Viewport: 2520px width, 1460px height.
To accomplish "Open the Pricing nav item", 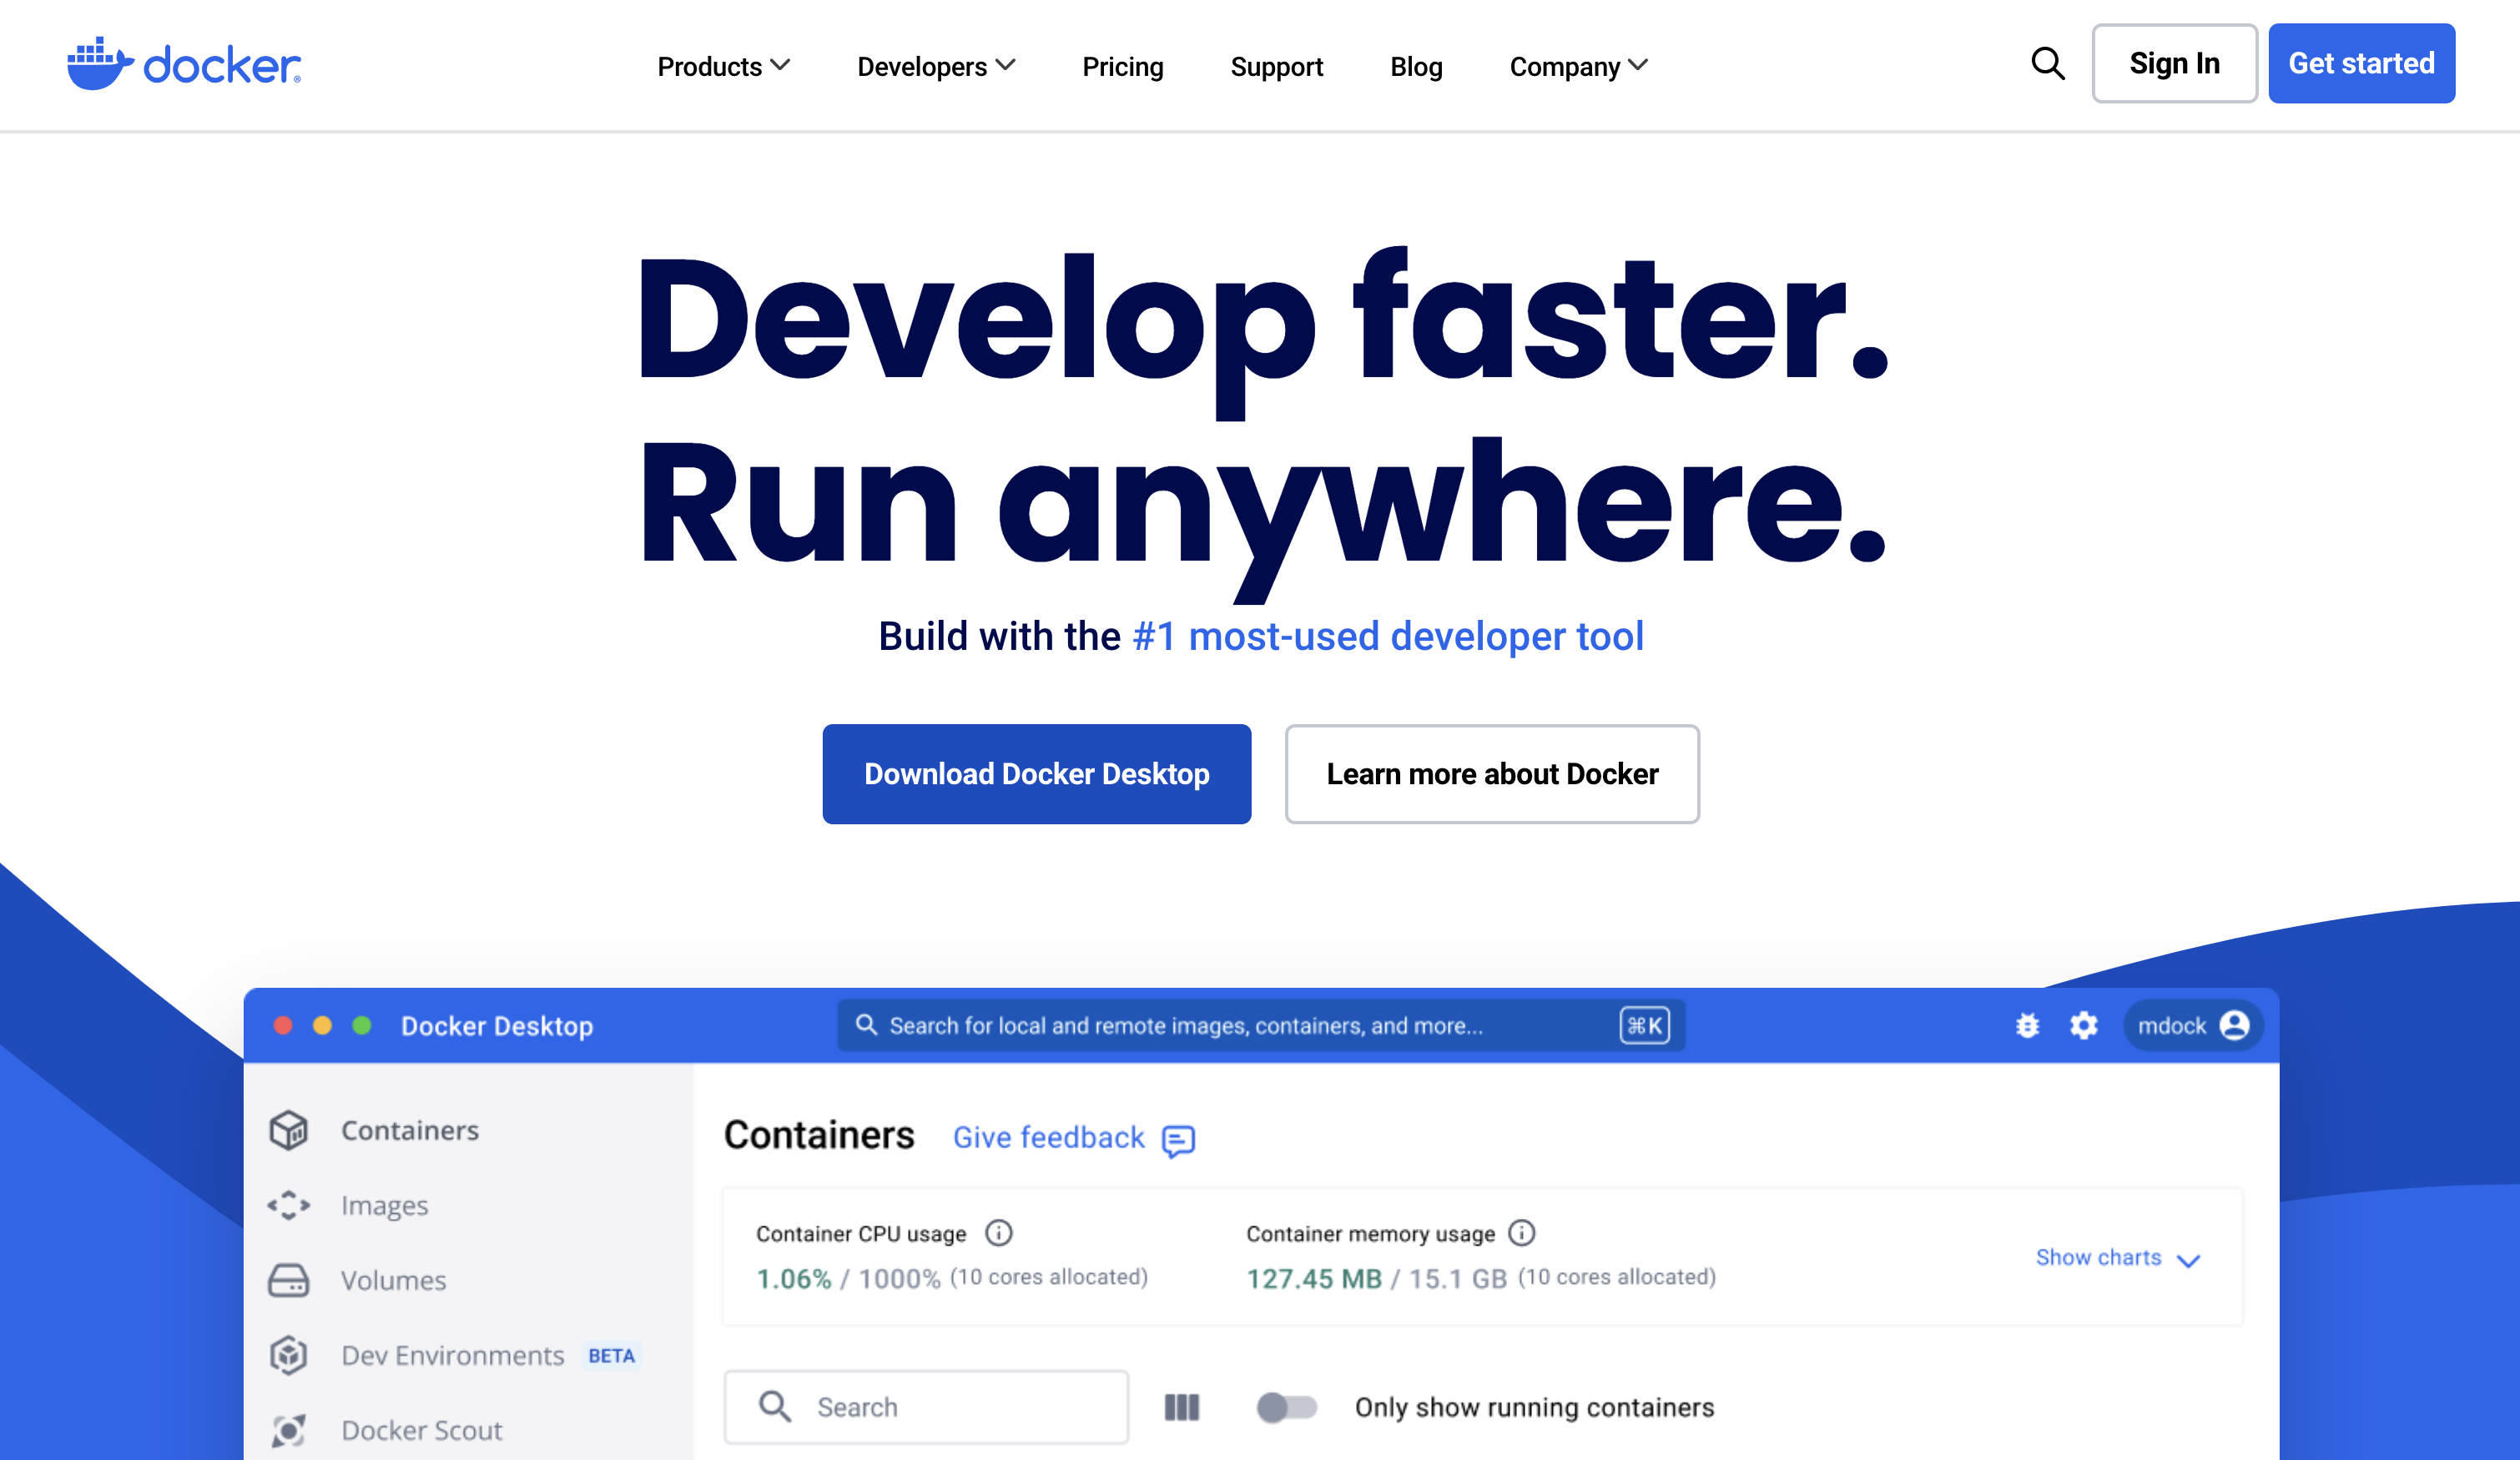I will 1122,66.
